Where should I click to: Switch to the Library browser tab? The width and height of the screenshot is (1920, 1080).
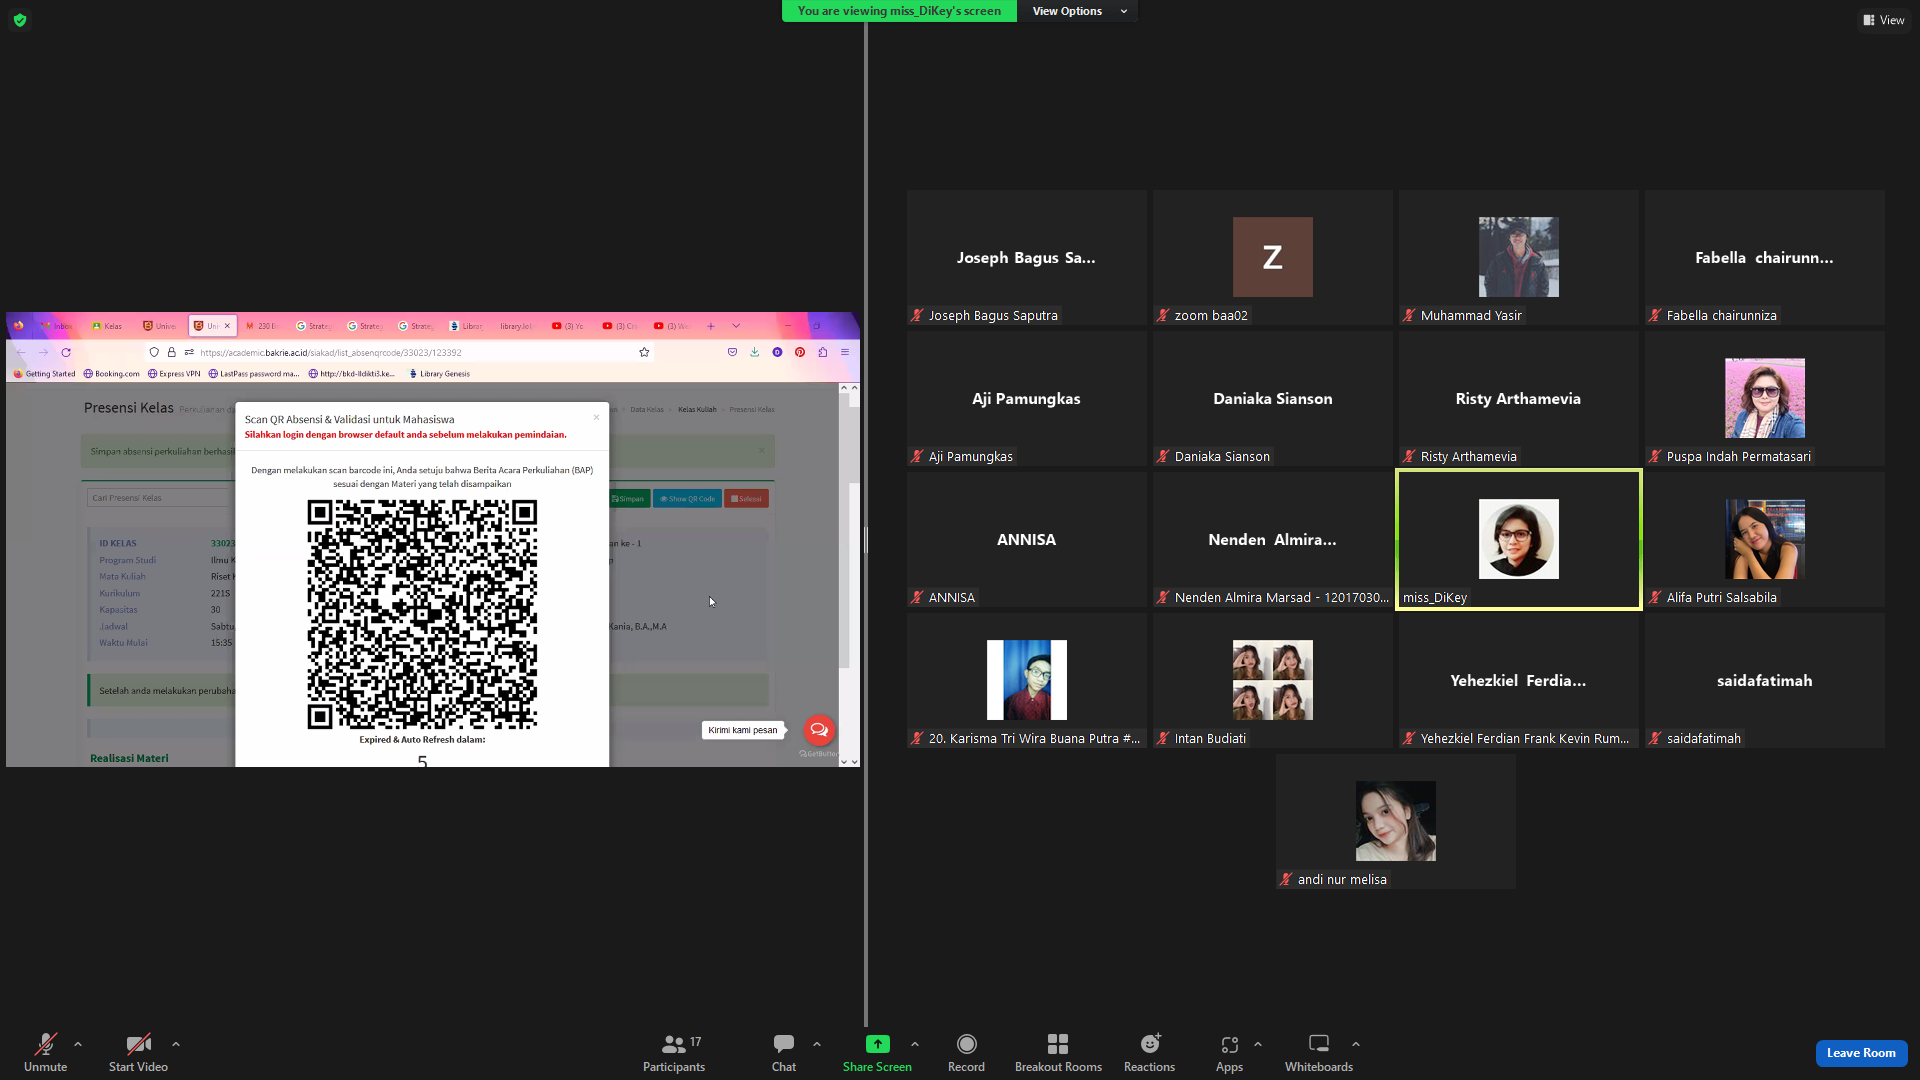[x=466, y=326]
